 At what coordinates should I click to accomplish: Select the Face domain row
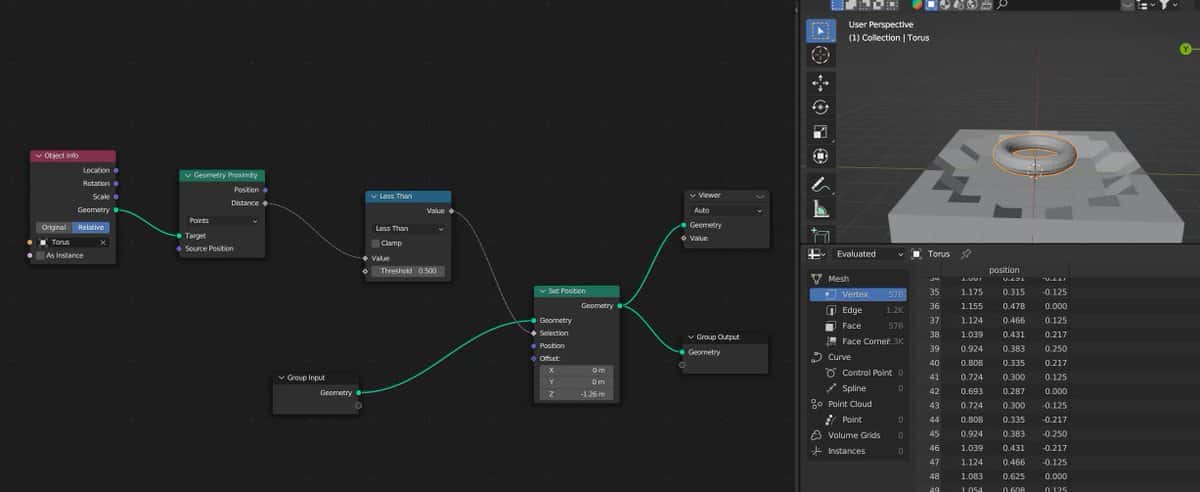click(x=857, y=326)
